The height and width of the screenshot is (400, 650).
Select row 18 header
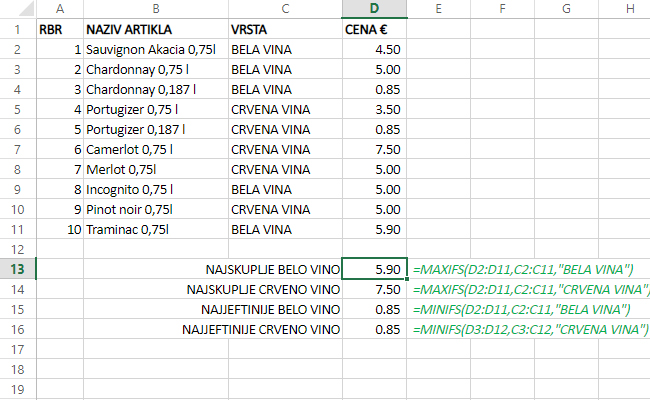(x=17, y=369)
